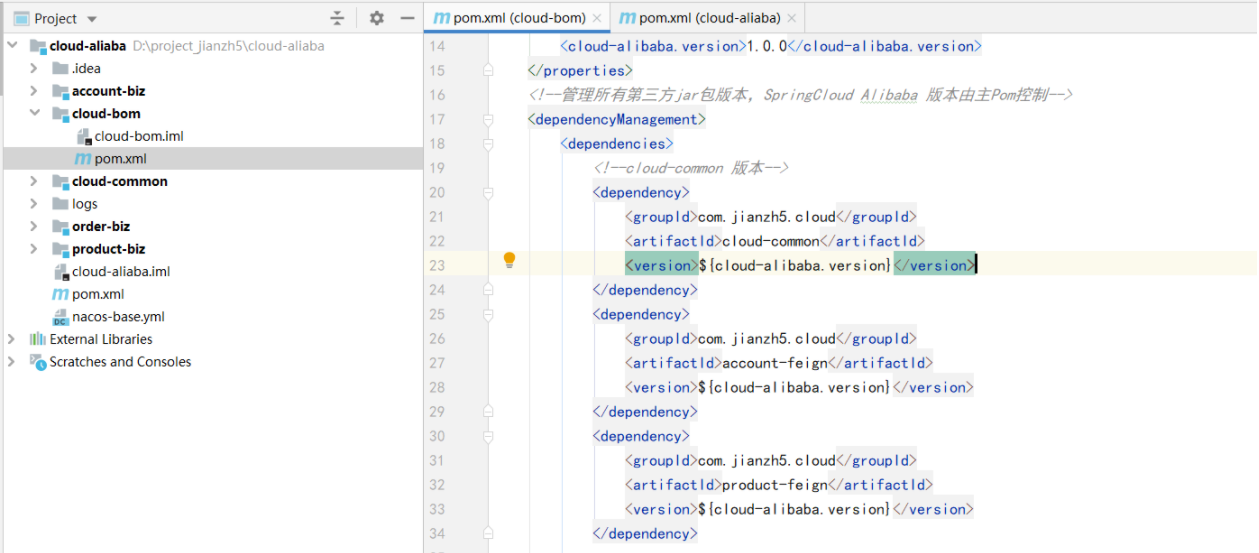The width and height of the screenshot is (1259, 553).
Task: Toggle code fold at line 18 dependencies
Action: [x=488, y=144]
